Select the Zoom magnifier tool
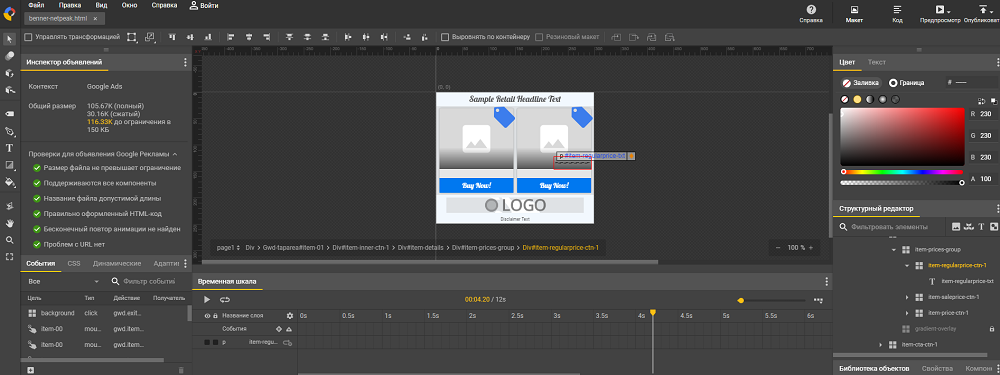The image size is (1000, 375). point(10,240)
